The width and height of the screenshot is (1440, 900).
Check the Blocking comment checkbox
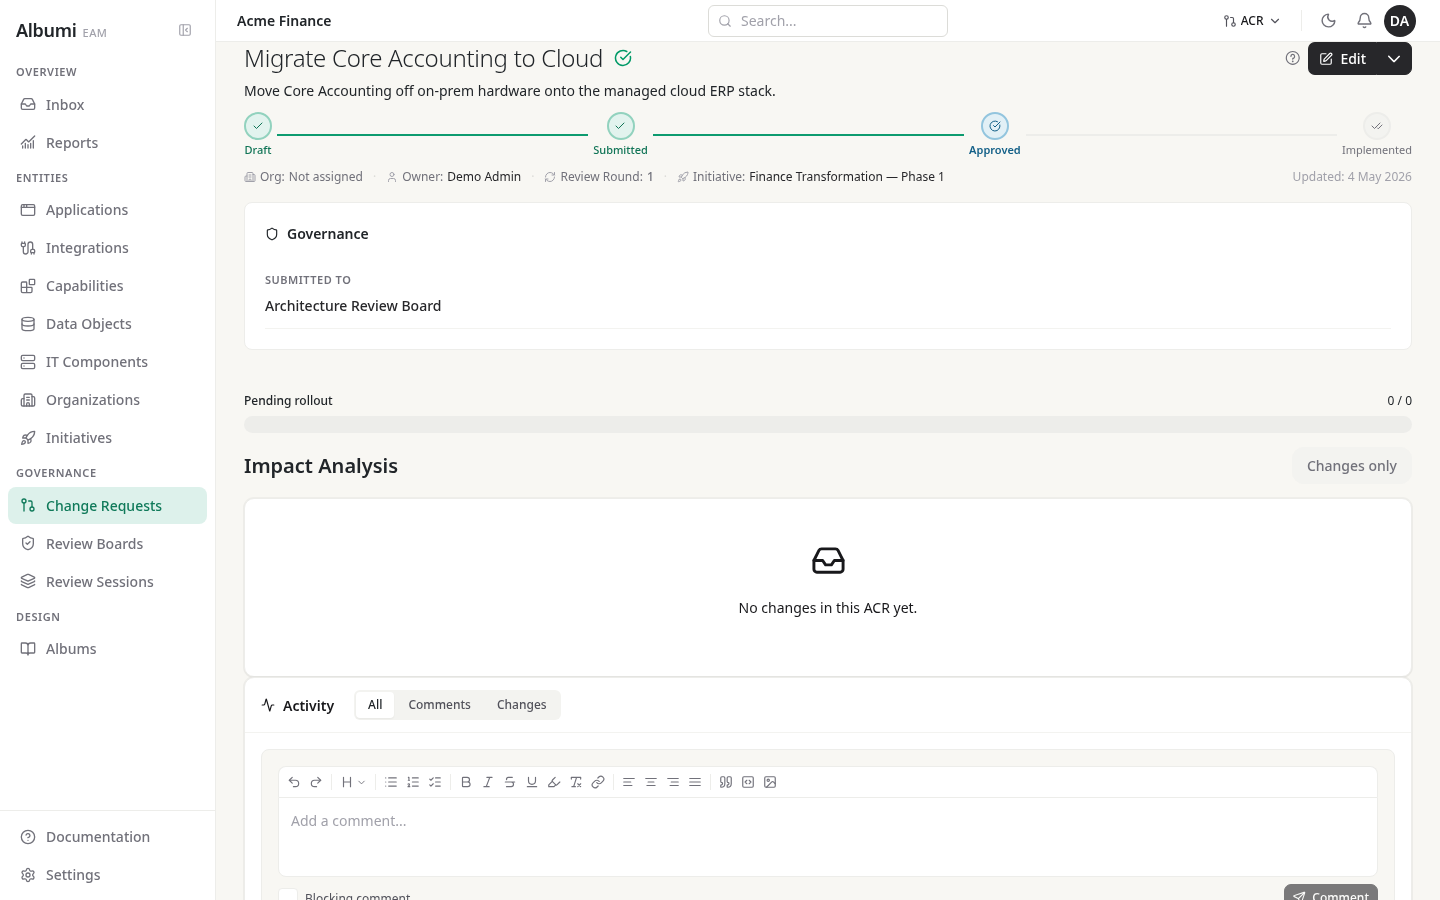[288, 895]
